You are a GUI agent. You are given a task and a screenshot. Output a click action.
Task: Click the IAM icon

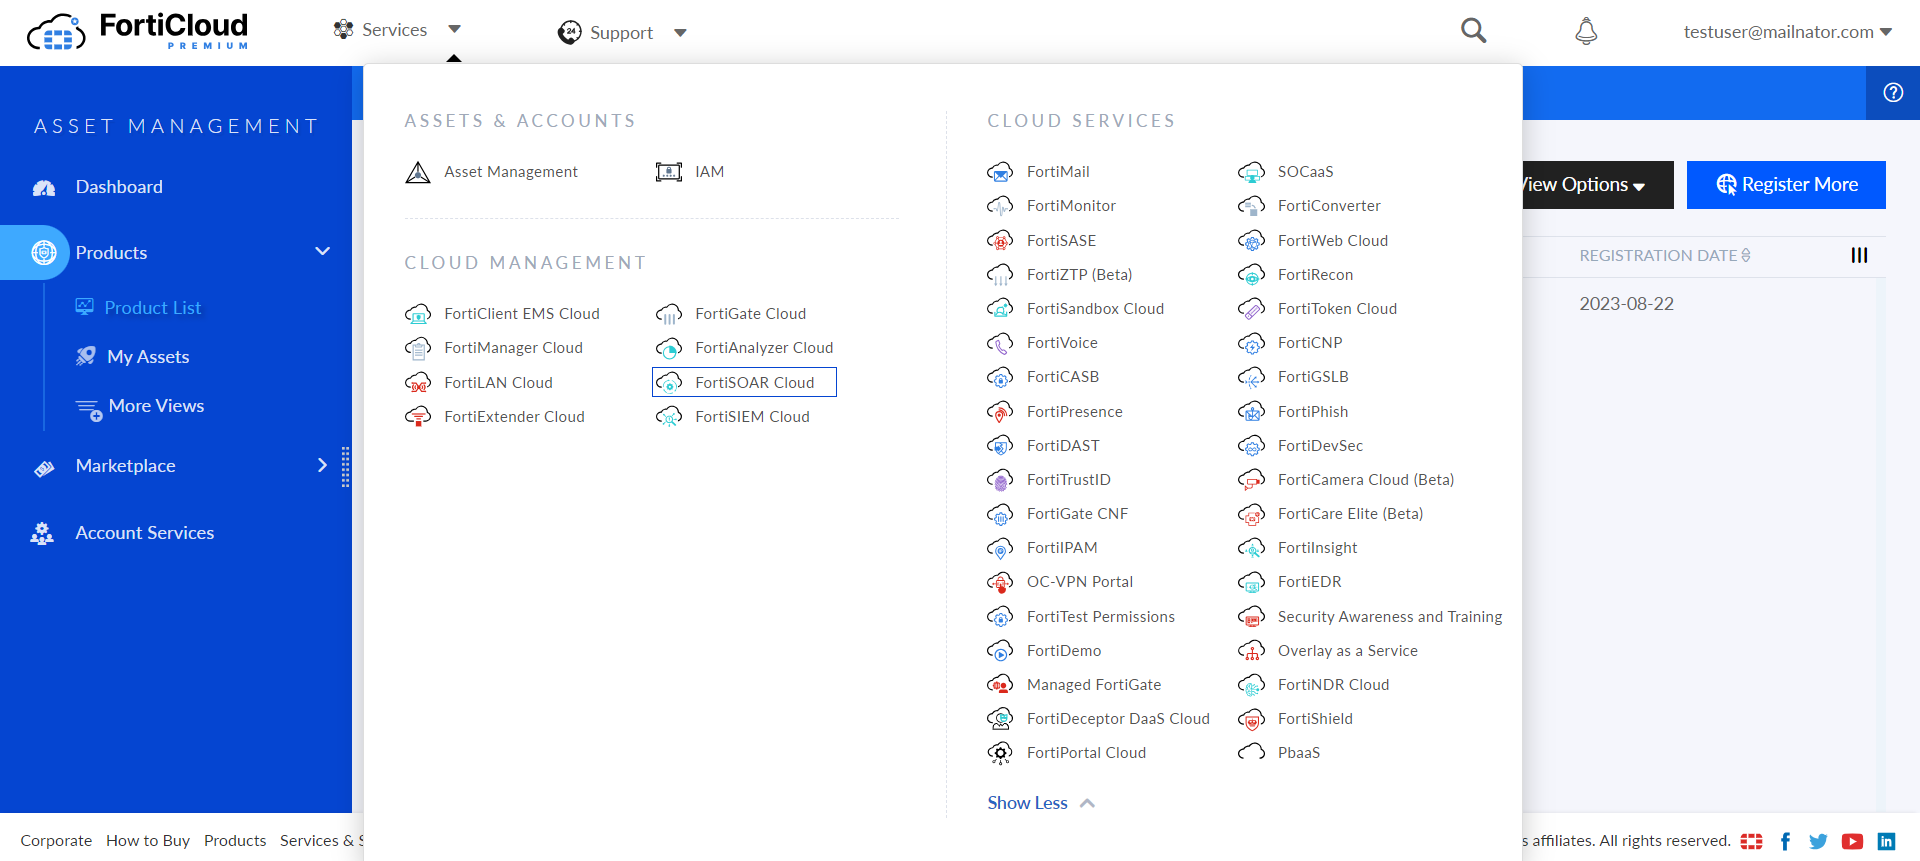pyautogui.click(x=669, y=172)
